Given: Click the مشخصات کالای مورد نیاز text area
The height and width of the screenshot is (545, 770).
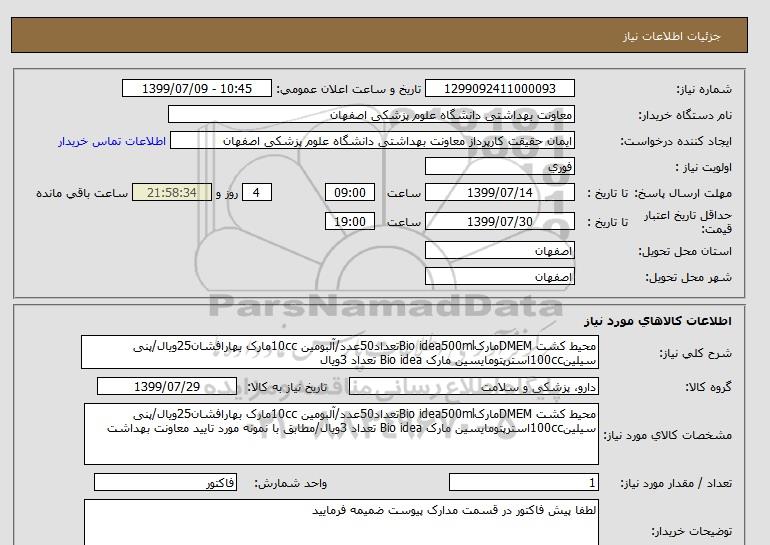Looking at the screenshot, I should [341, 434].
